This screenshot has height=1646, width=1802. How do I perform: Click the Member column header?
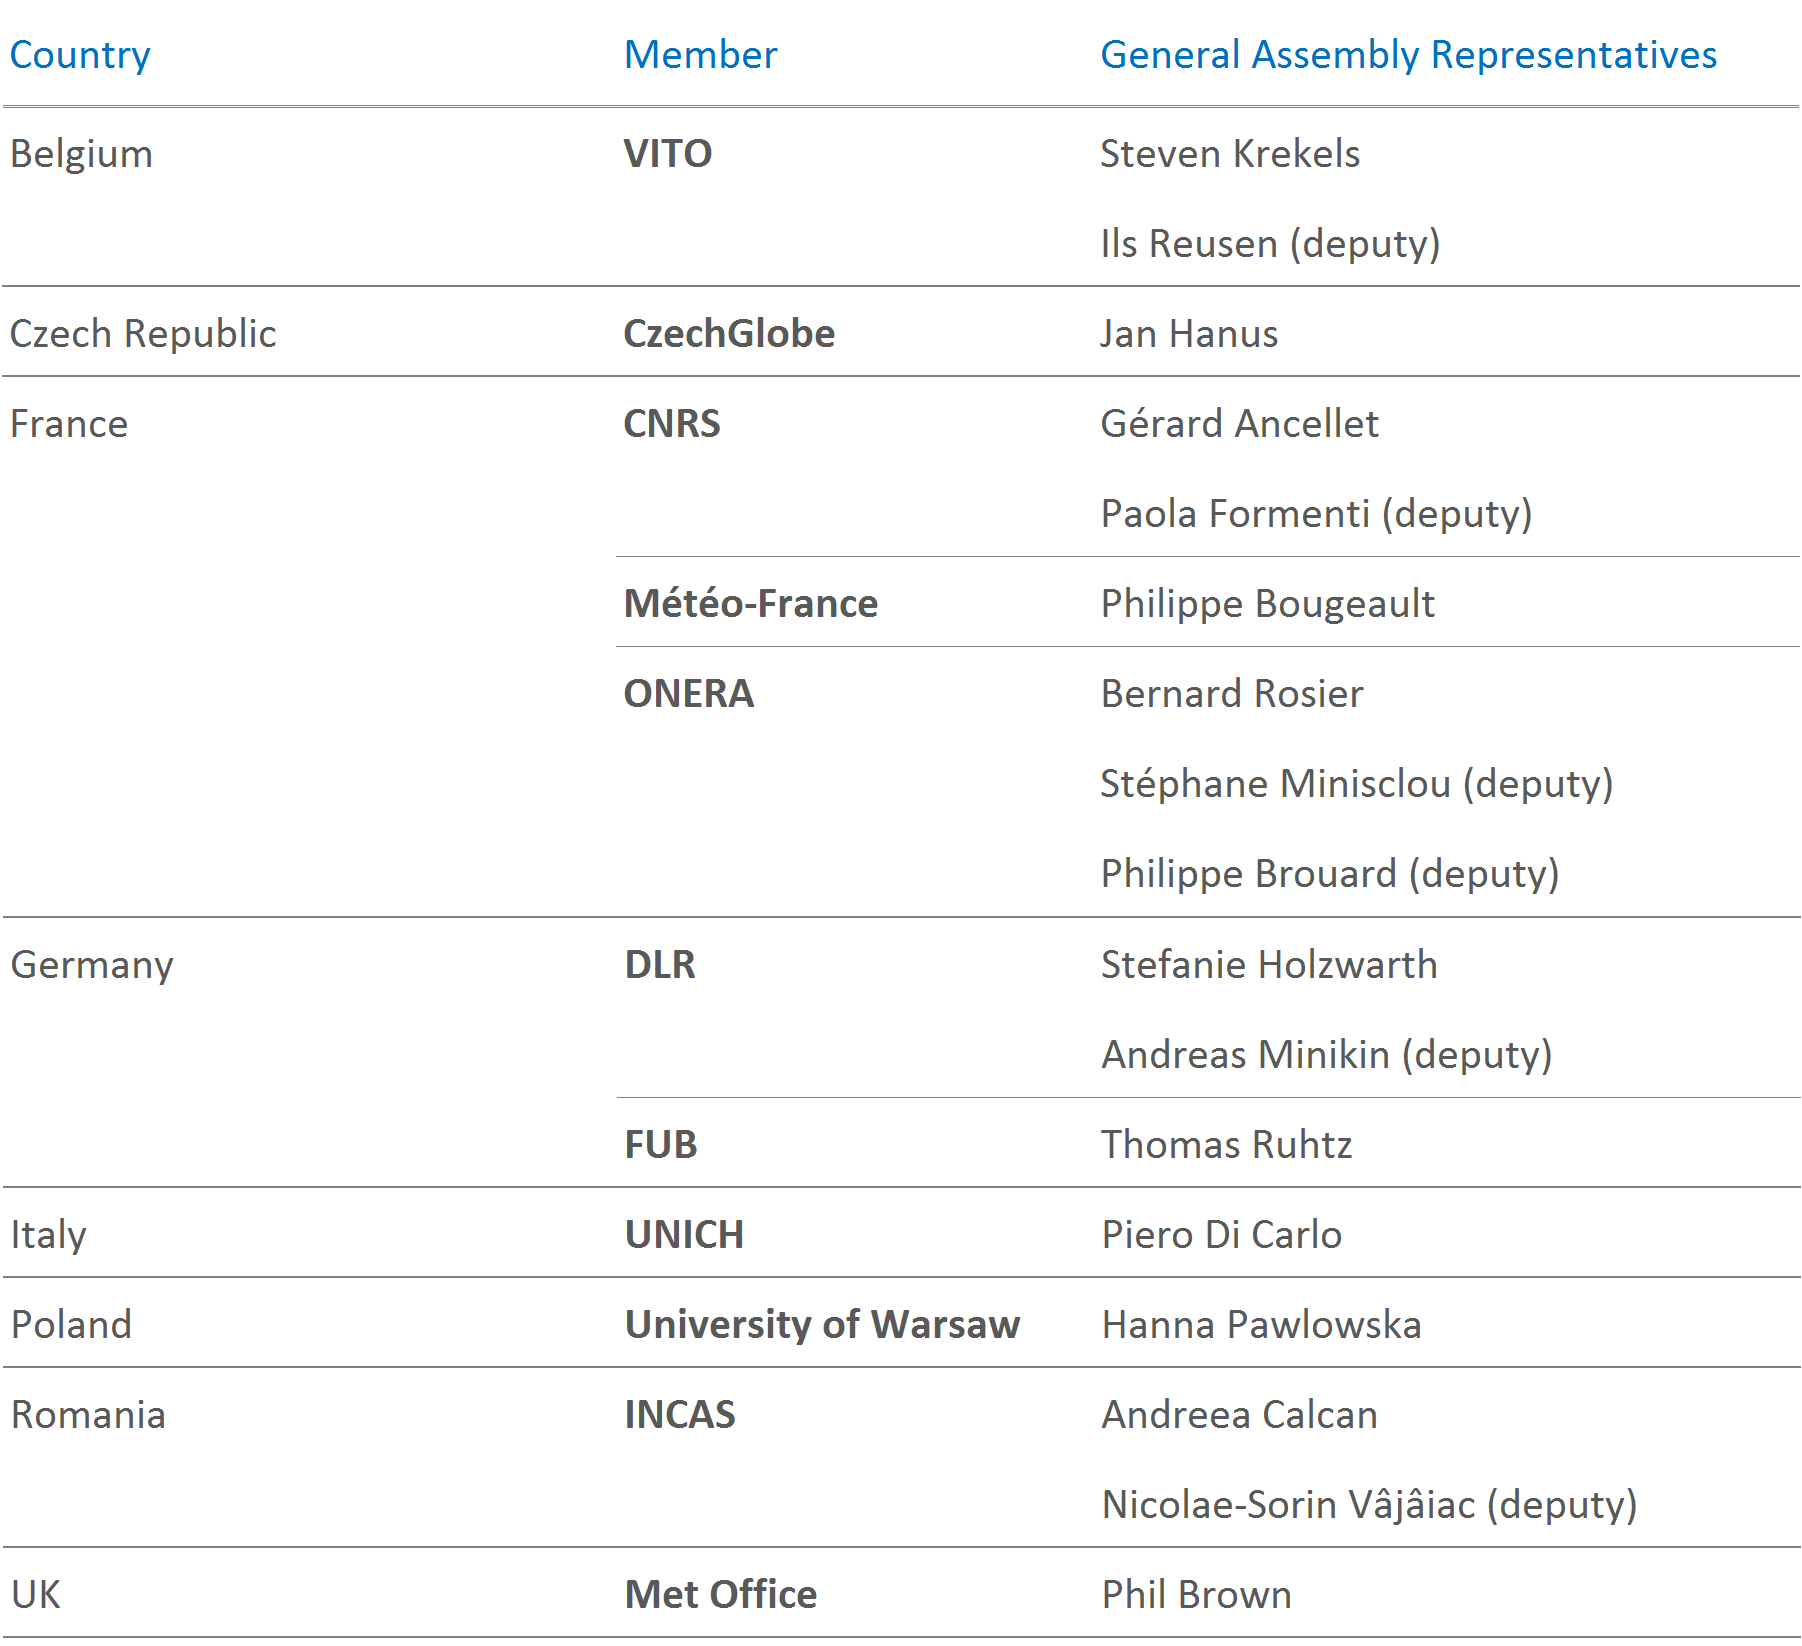(700, 55)
